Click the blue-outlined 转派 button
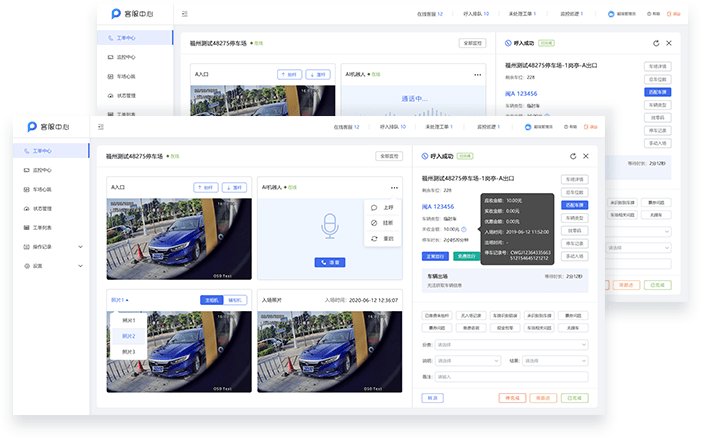 [432, 398]
